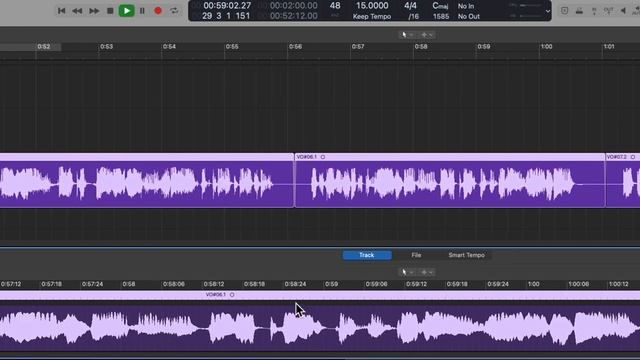
Task: Click the loop circle icon beside VO#07.2
Action: (633, 157)
